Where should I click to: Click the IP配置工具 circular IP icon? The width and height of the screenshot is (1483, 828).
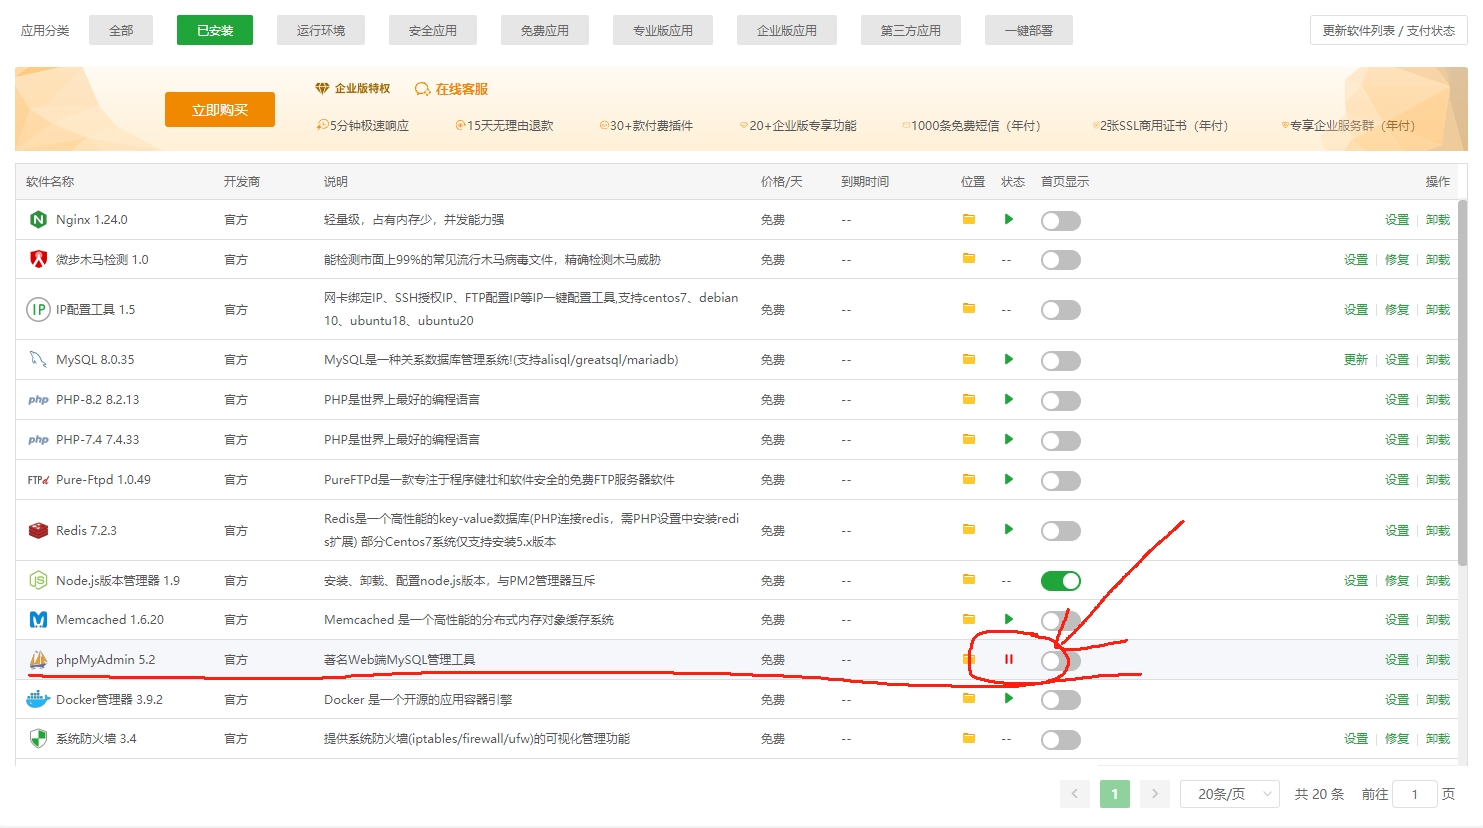click(38, 309)
